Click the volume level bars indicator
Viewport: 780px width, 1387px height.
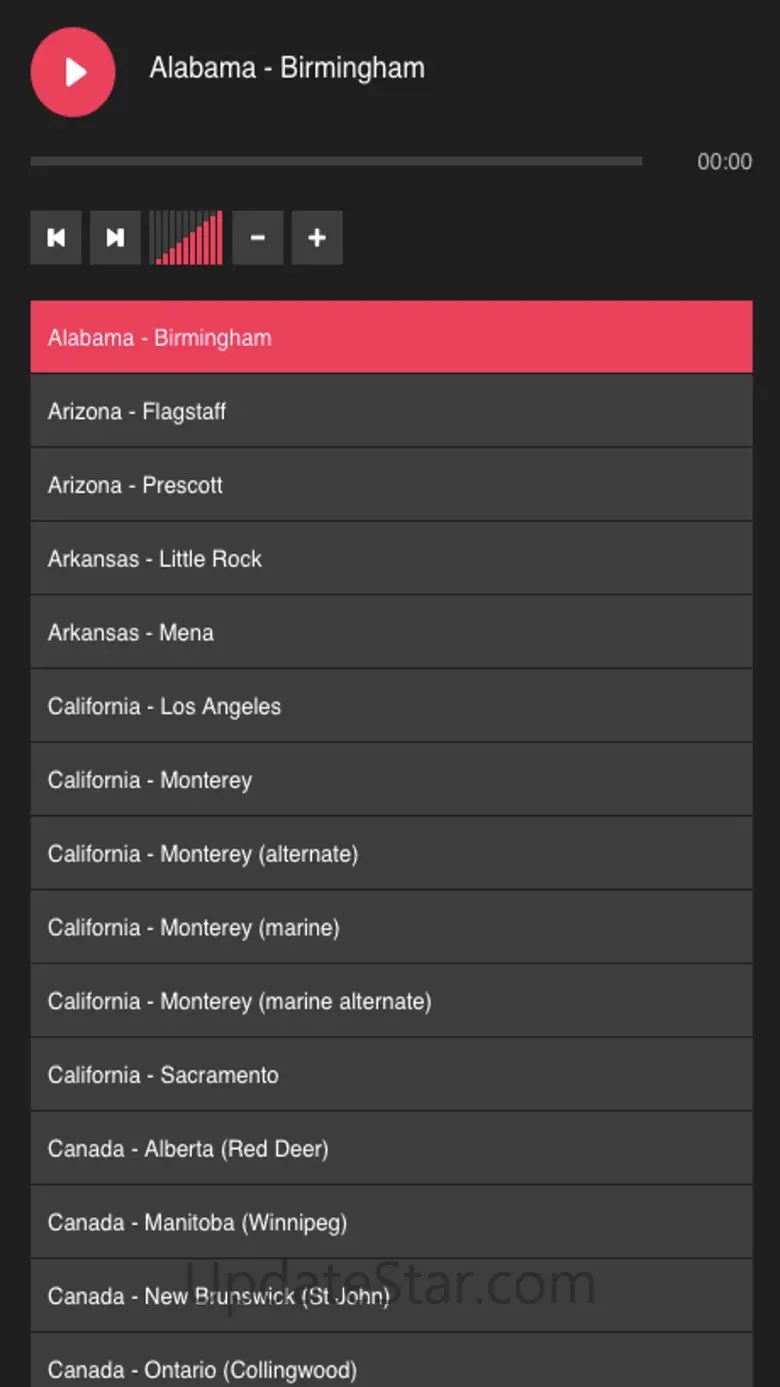[x=187, y=237]
